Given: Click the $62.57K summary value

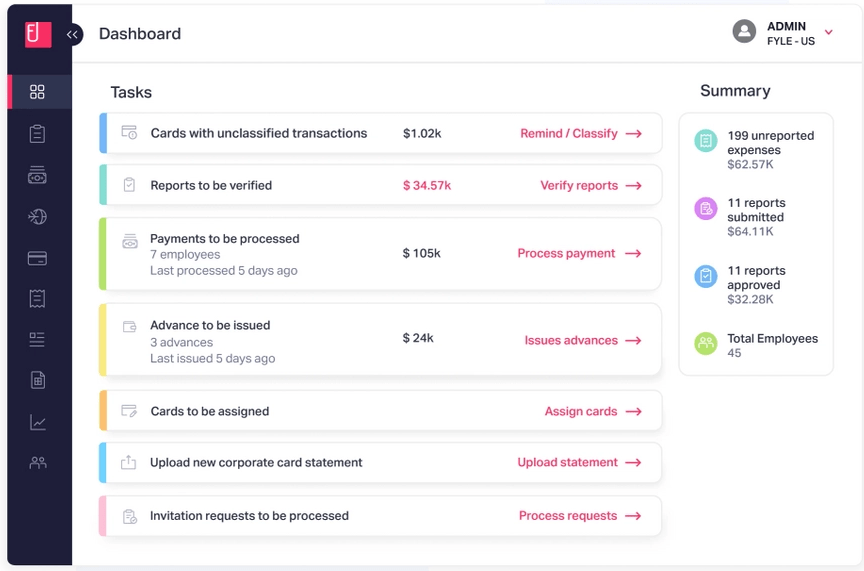Looking at the screenshot, I should (x=750, y=164).
